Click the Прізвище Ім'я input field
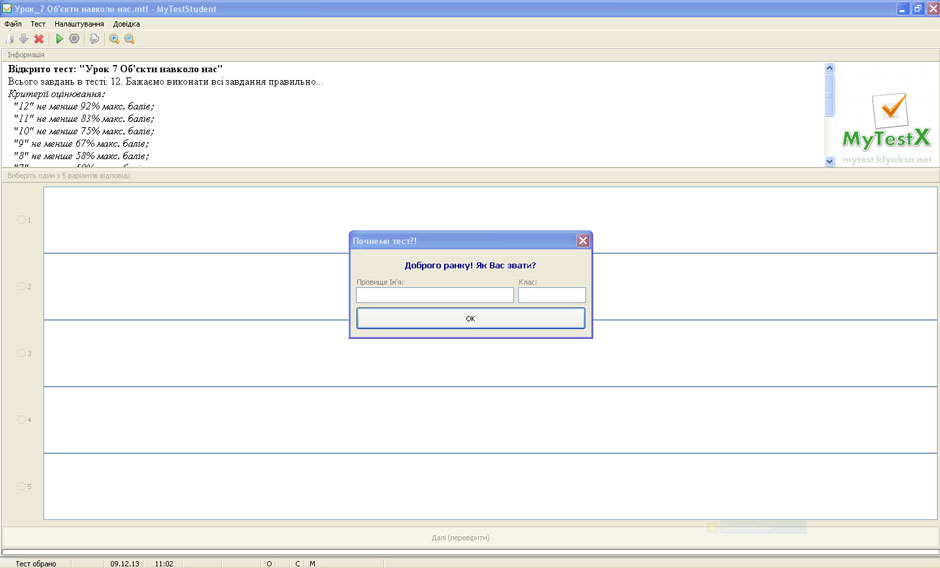 (x=434, y=295)
